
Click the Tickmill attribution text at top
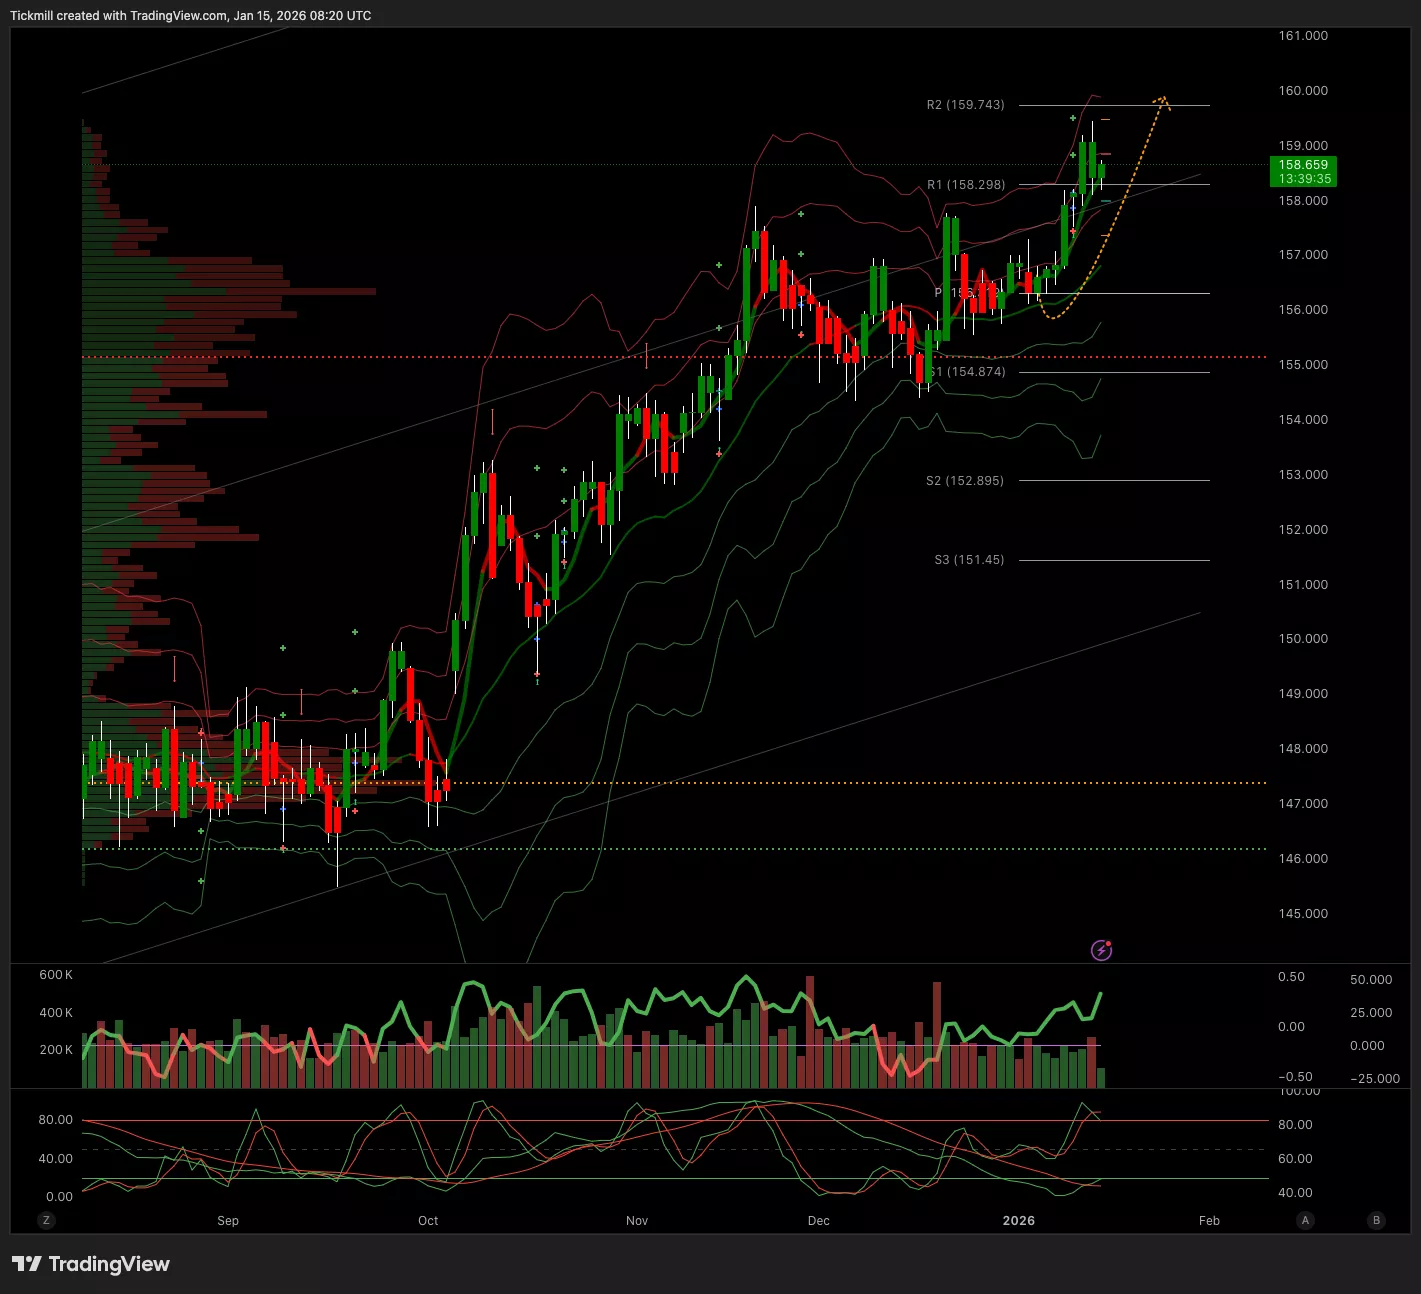click(x=190, y=16)
